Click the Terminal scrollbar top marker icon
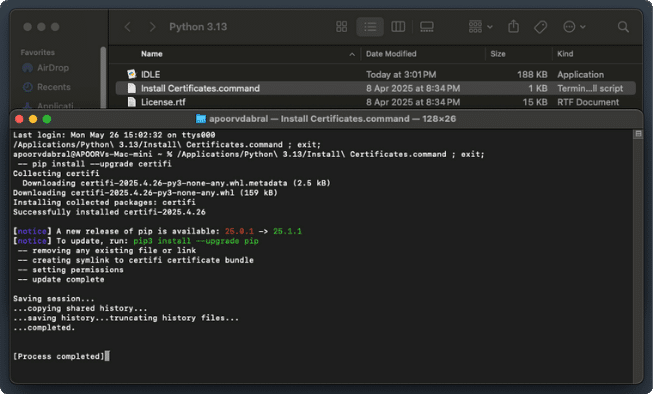 [638, 134]
